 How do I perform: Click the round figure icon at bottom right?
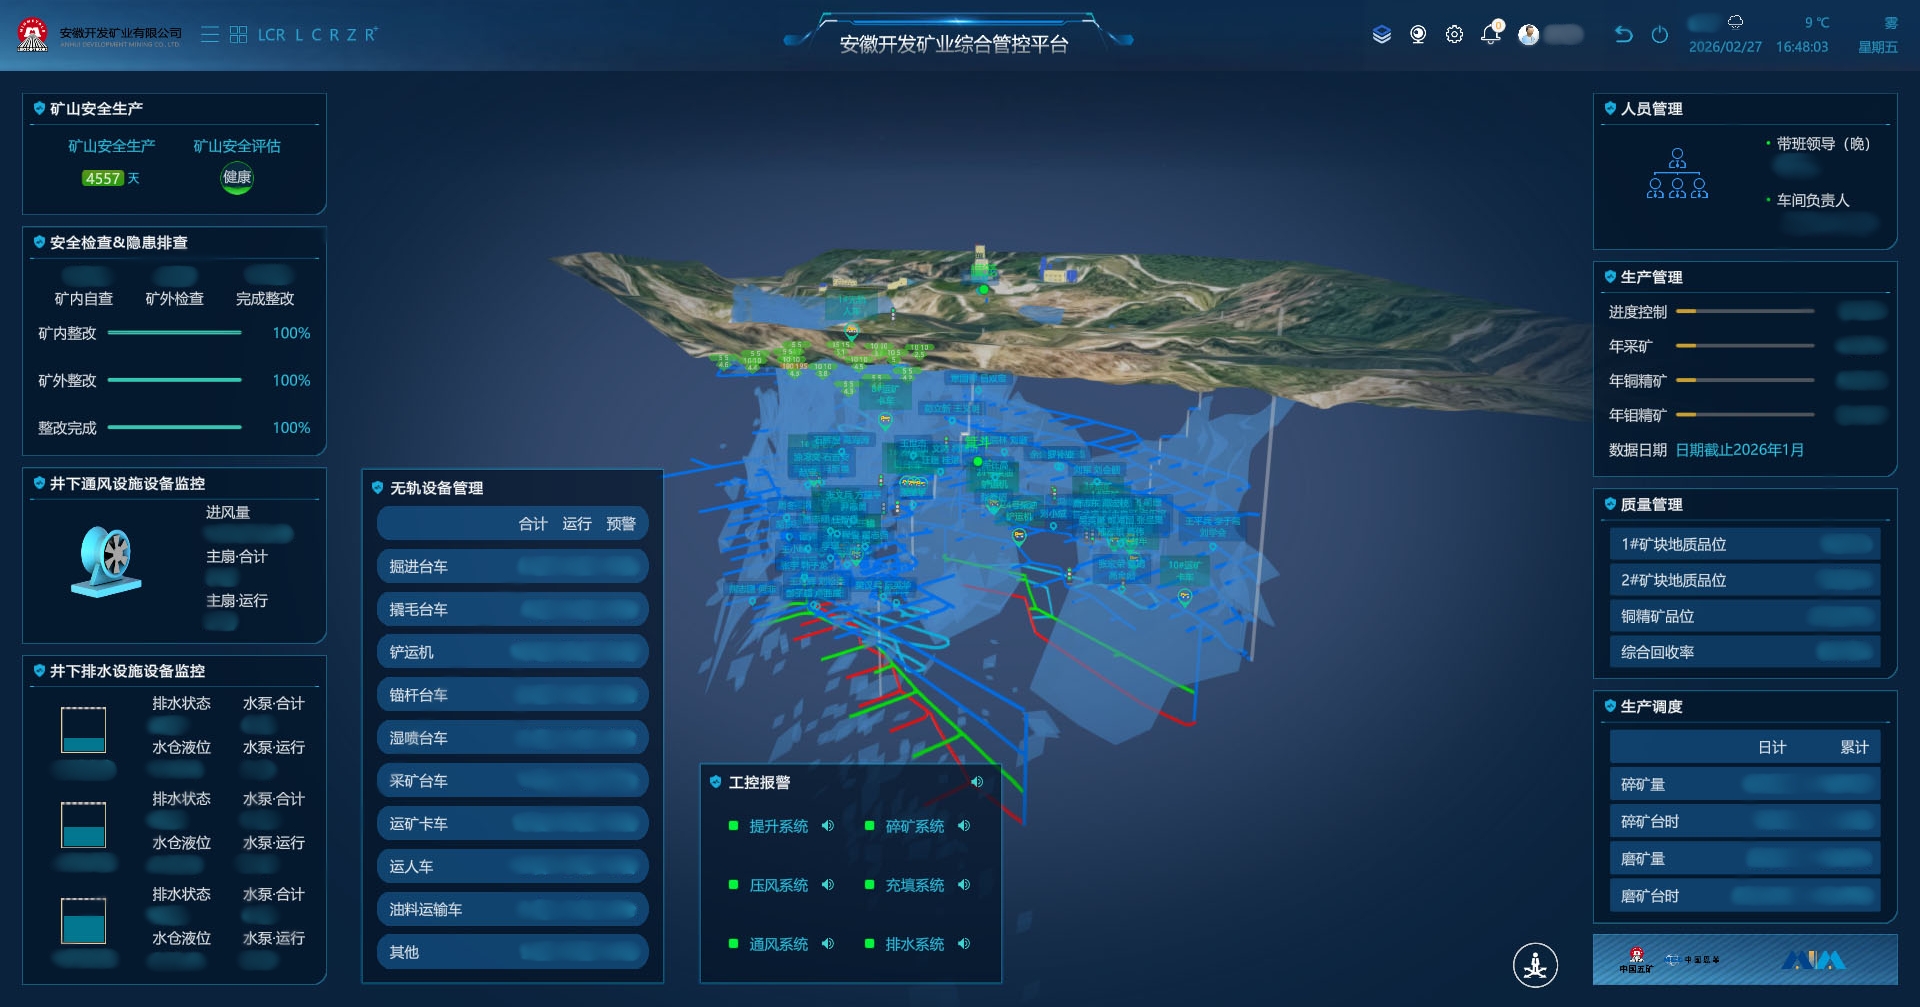coord(1535,965)
